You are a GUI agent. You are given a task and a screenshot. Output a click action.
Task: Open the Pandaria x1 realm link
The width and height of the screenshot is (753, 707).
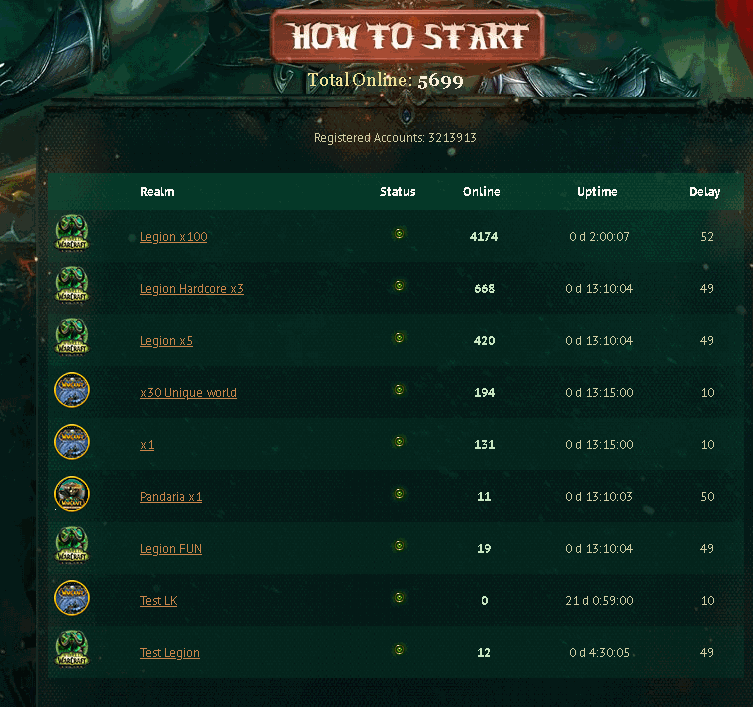click(x=170, y=497)
